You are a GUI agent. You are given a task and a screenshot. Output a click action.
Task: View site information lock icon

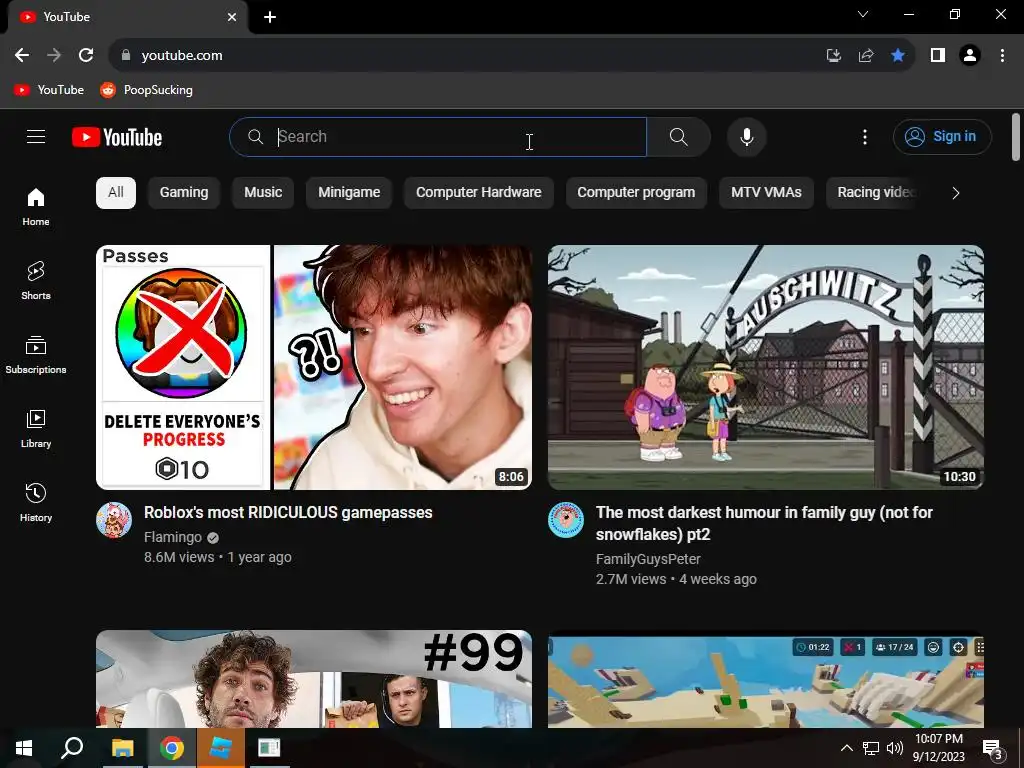click(x=126, y=56)
